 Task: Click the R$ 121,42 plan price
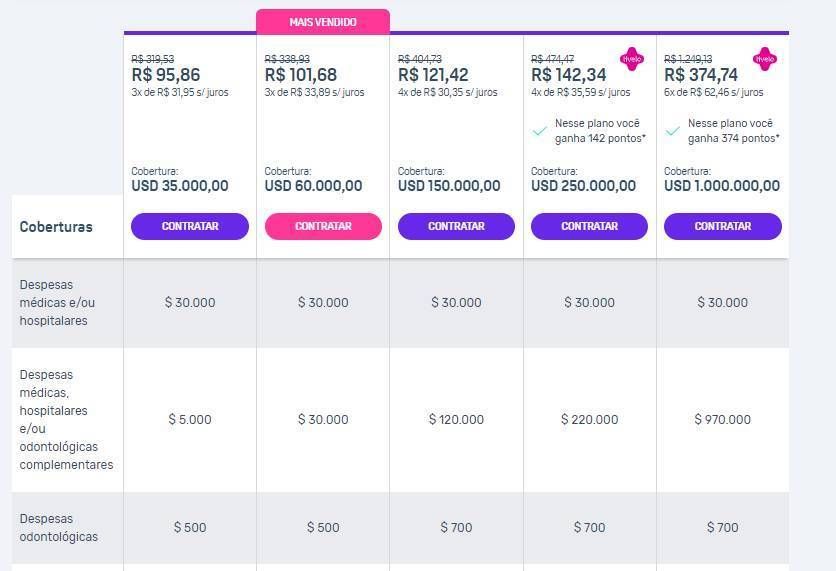(x=433, y=75)
